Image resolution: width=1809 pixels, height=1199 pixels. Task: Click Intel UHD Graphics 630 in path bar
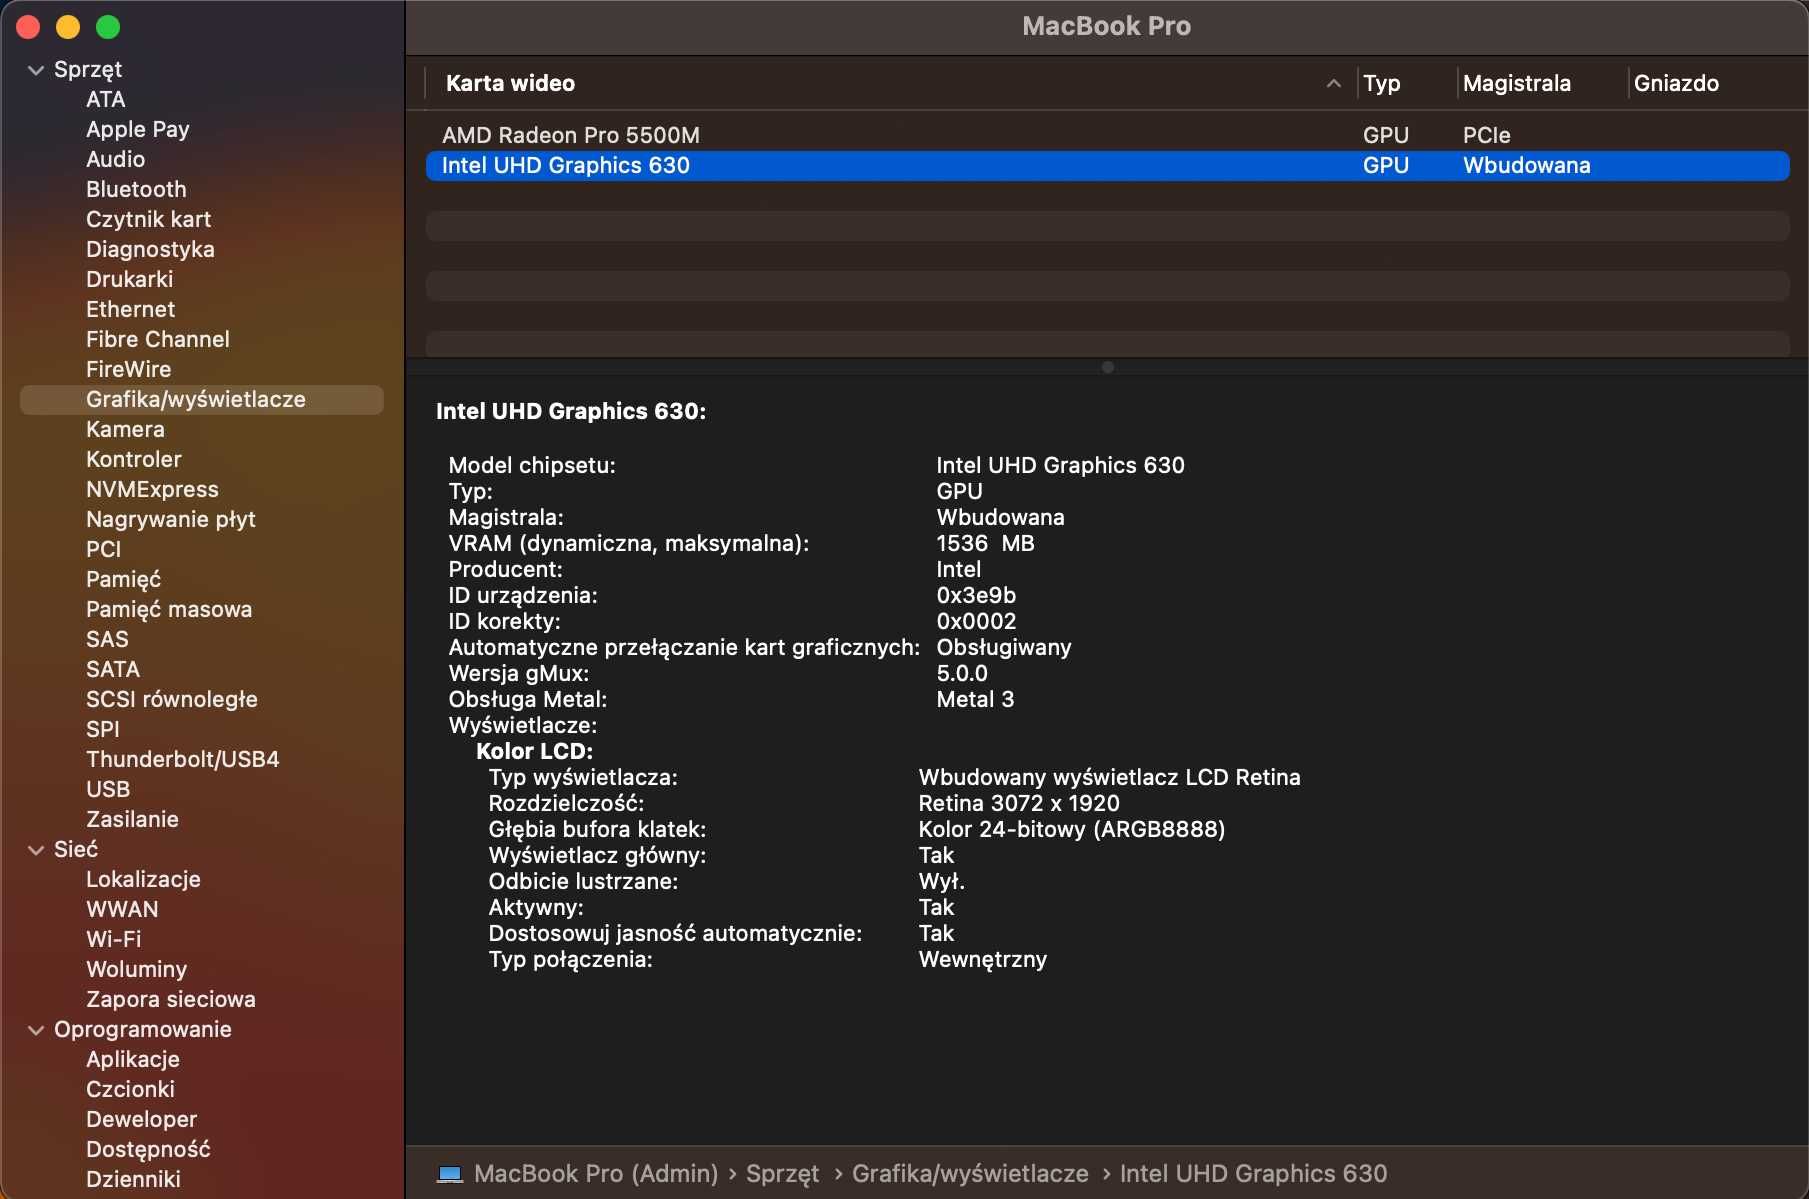1254,1174
